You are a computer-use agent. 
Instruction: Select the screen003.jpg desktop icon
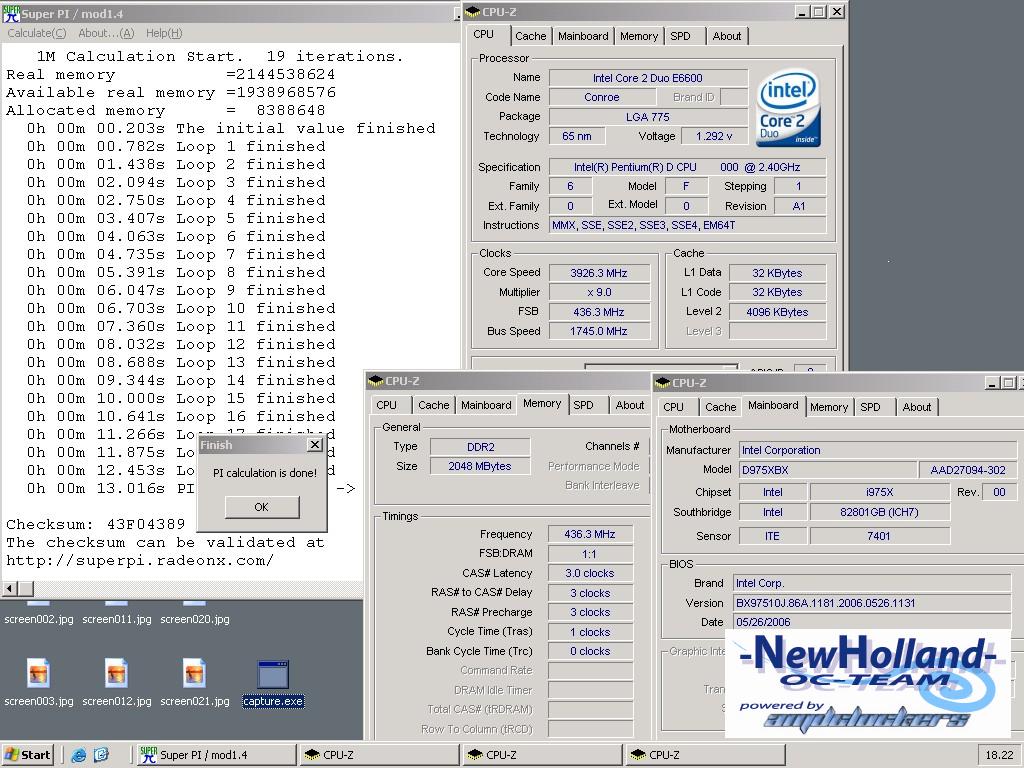click(39, 682)
